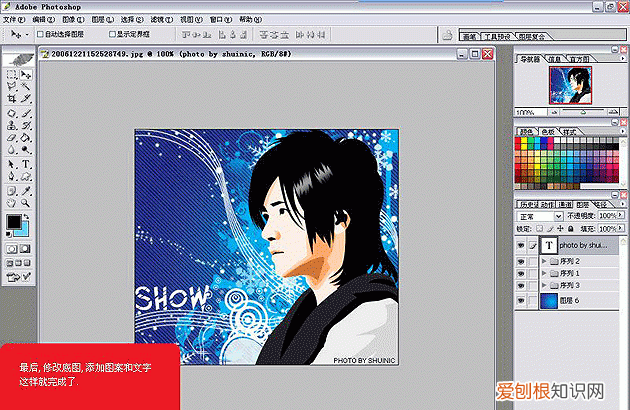Select the Rectangular Marquee tool
This screenshot has width=630, height=410.
[x=11, y=74]
